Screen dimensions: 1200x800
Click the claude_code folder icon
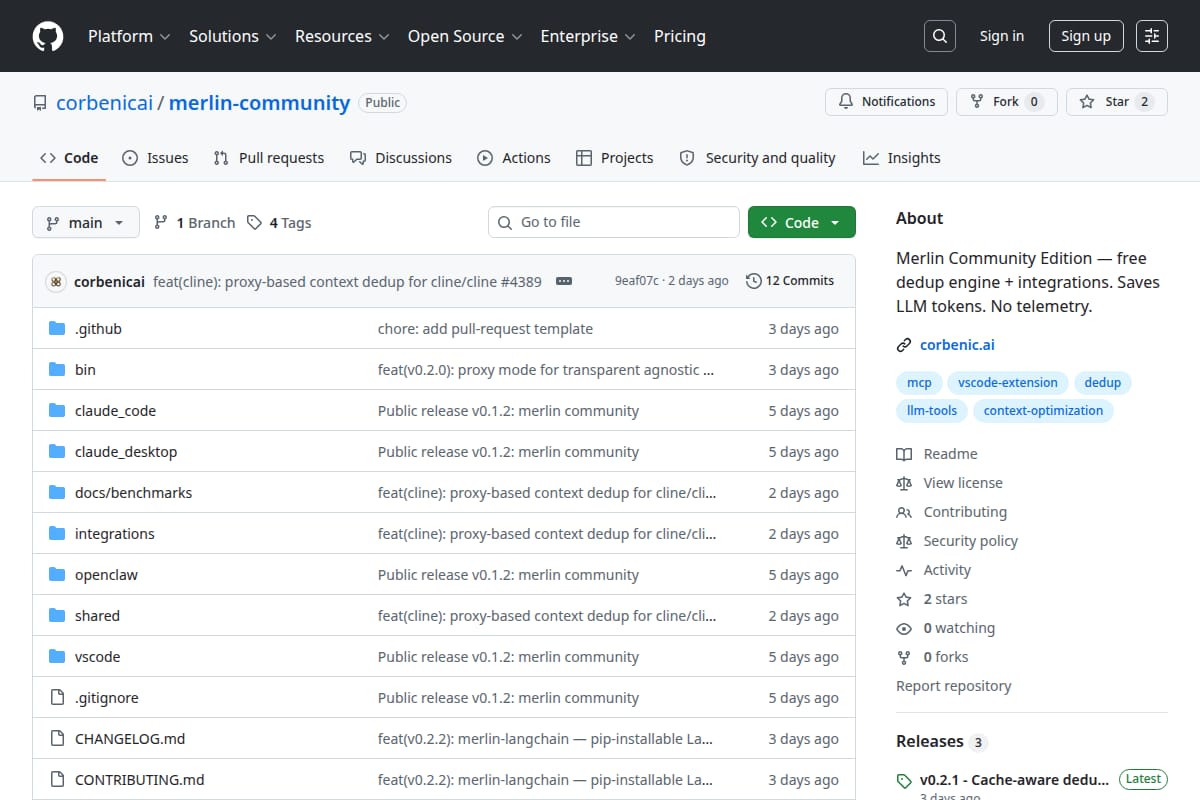57,411
